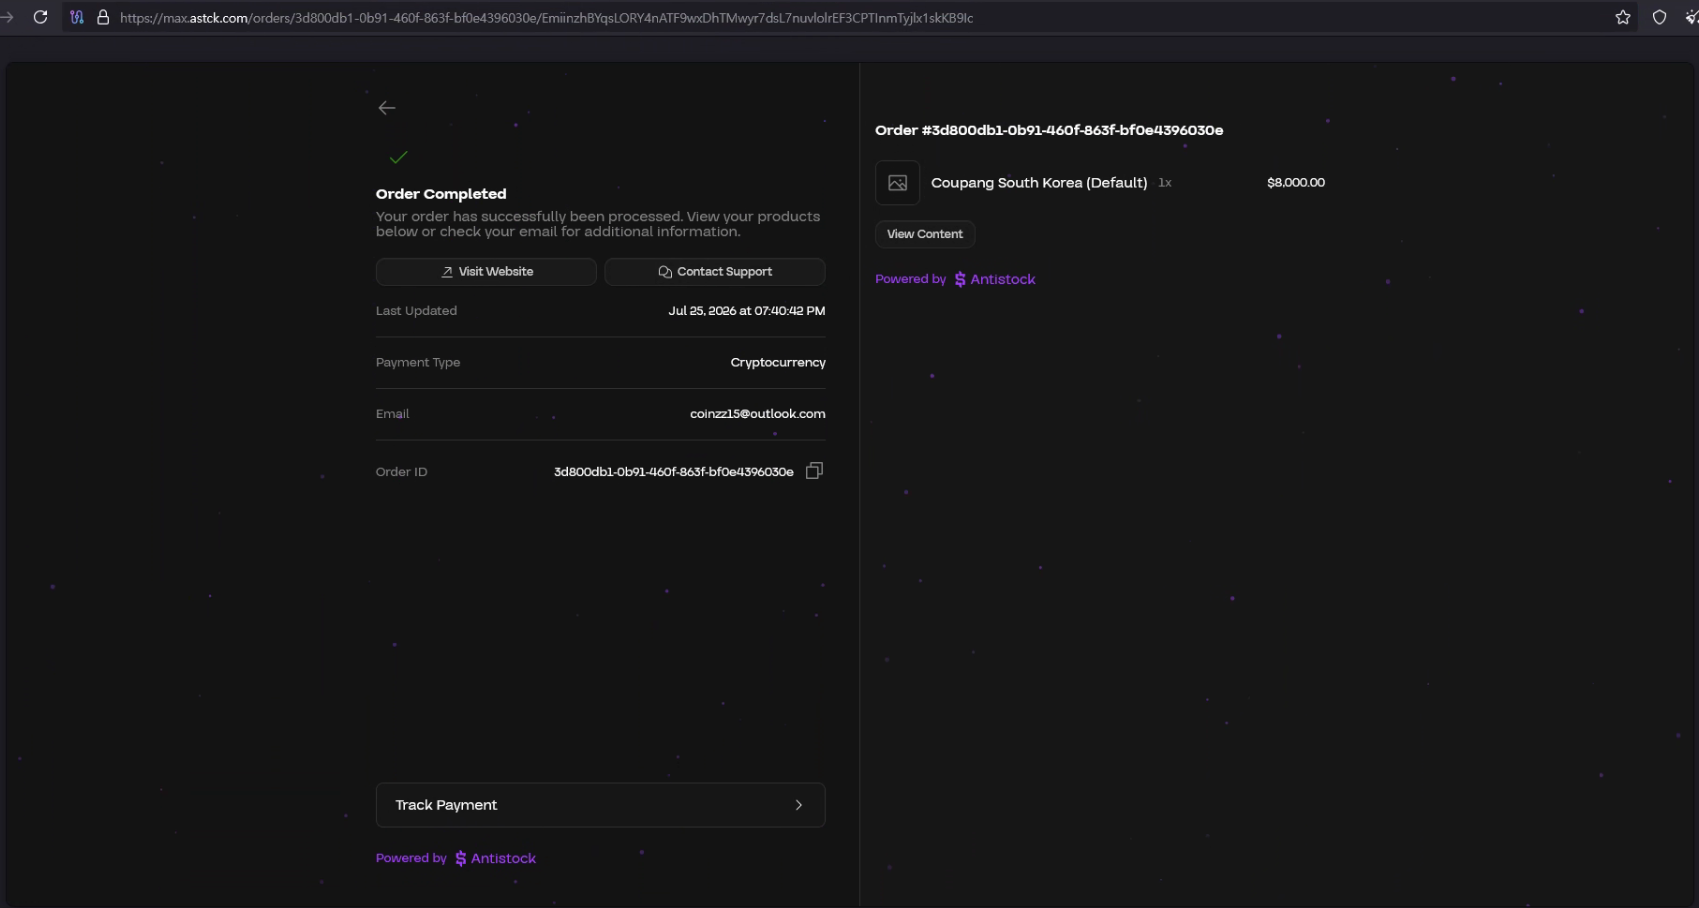Screen dimensions: 1699x908
Task: Click the View Content button
Action: 925,234
